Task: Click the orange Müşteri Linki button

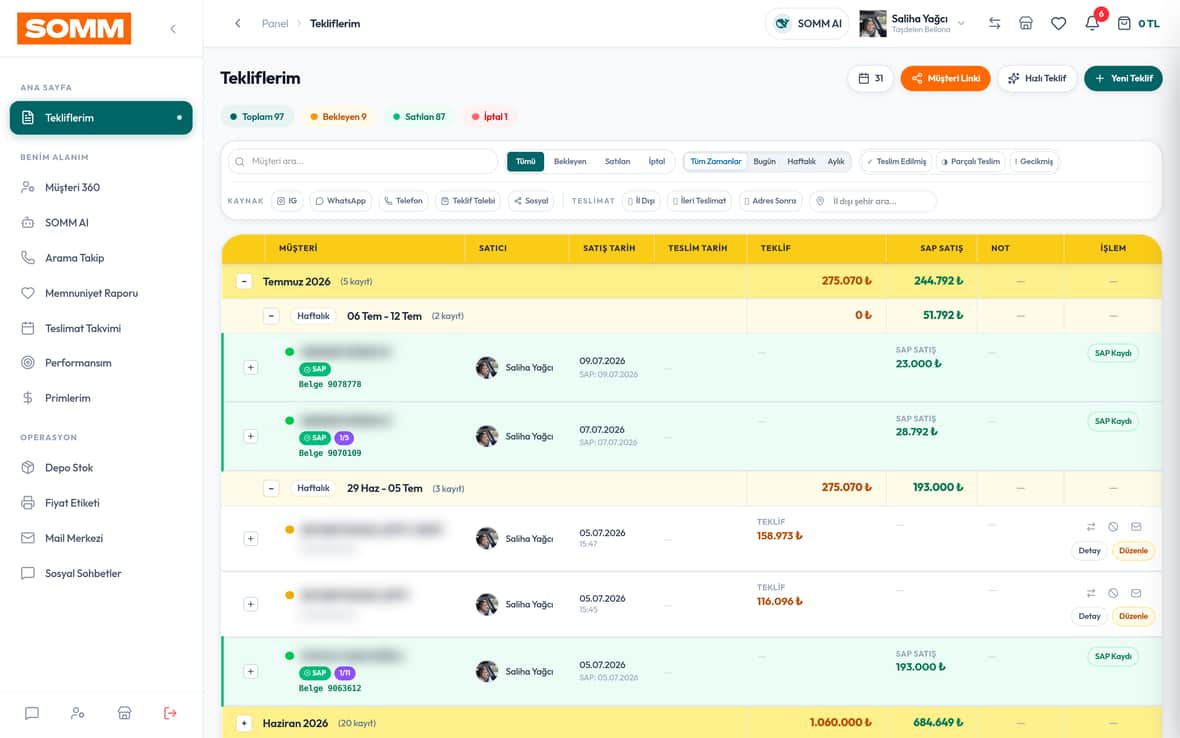Action: (945, 78)
